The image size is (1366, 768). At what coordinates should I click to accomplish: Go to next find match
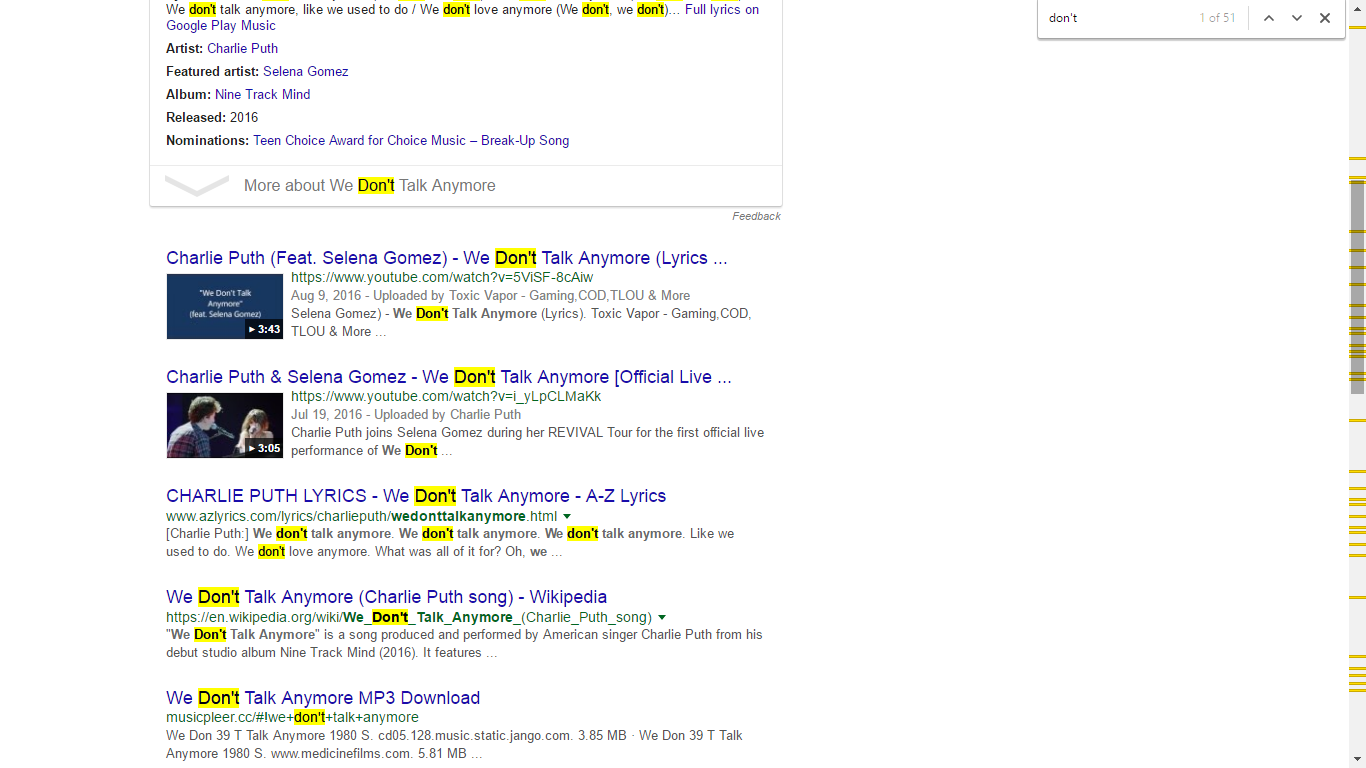point(1297,18)
